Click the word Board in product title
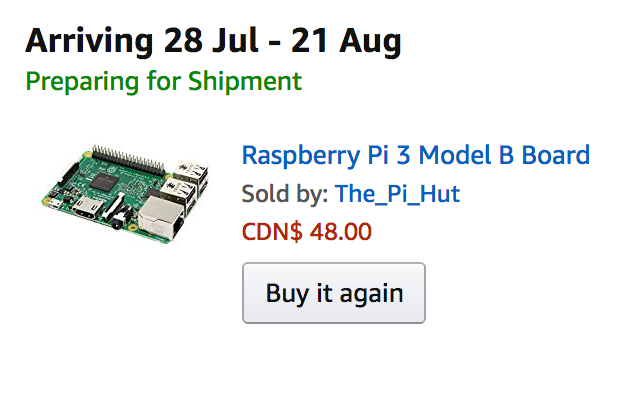The width and height of the screenshot is (638, 414). (556, 155)
